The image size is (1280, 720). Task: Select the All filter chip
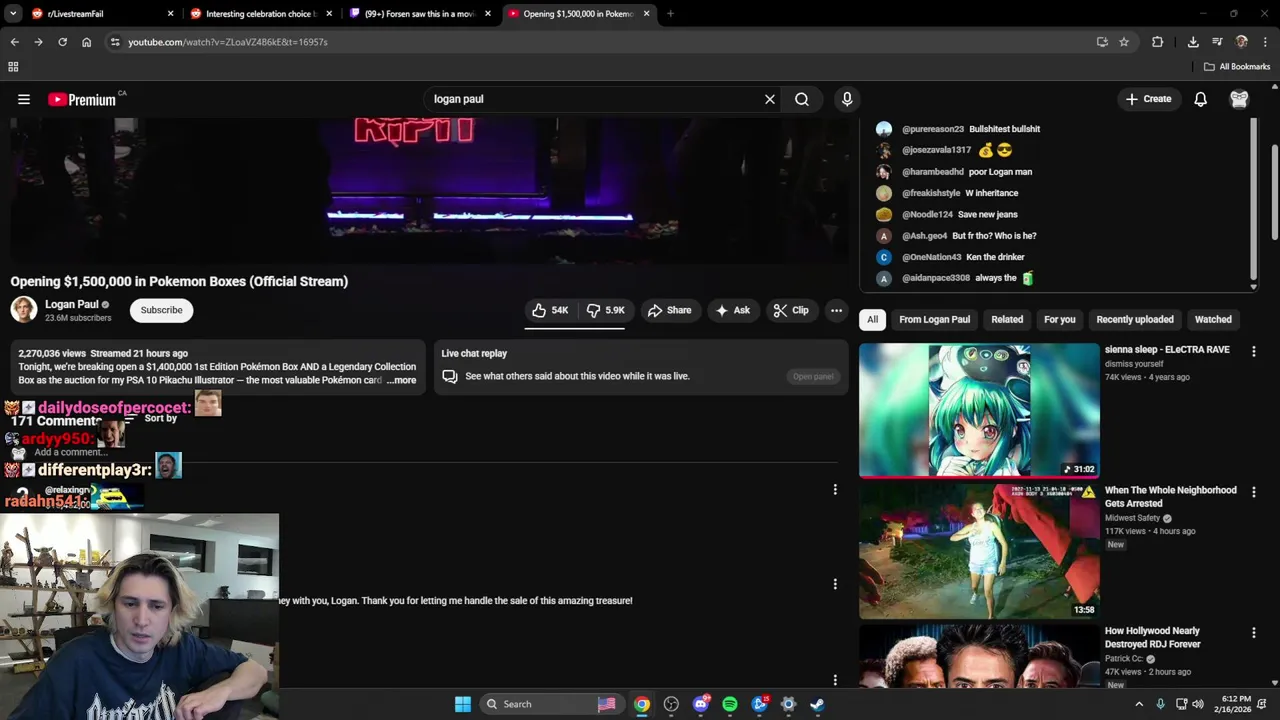click(872, 319)
